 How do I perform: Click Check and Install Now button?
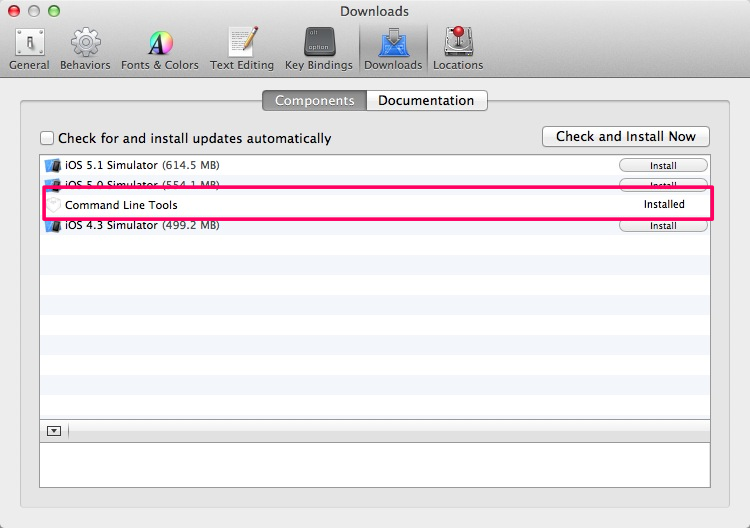626,137
